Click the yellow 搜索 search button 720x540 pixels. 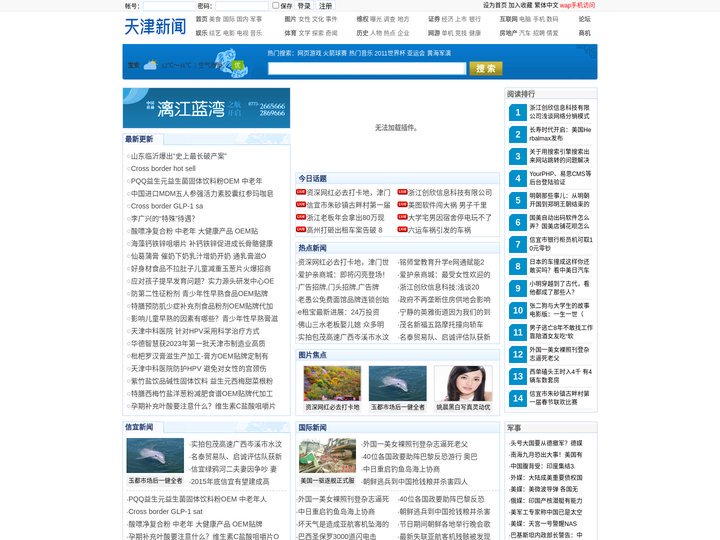pos(486,68)
